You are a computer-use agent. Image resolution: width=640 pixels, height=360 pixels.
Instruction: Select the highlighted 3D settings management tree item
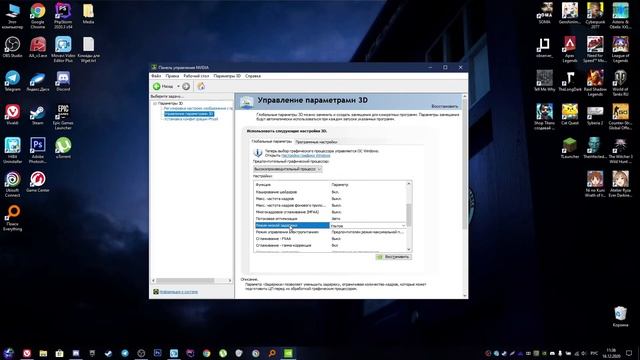pos(189,114)
